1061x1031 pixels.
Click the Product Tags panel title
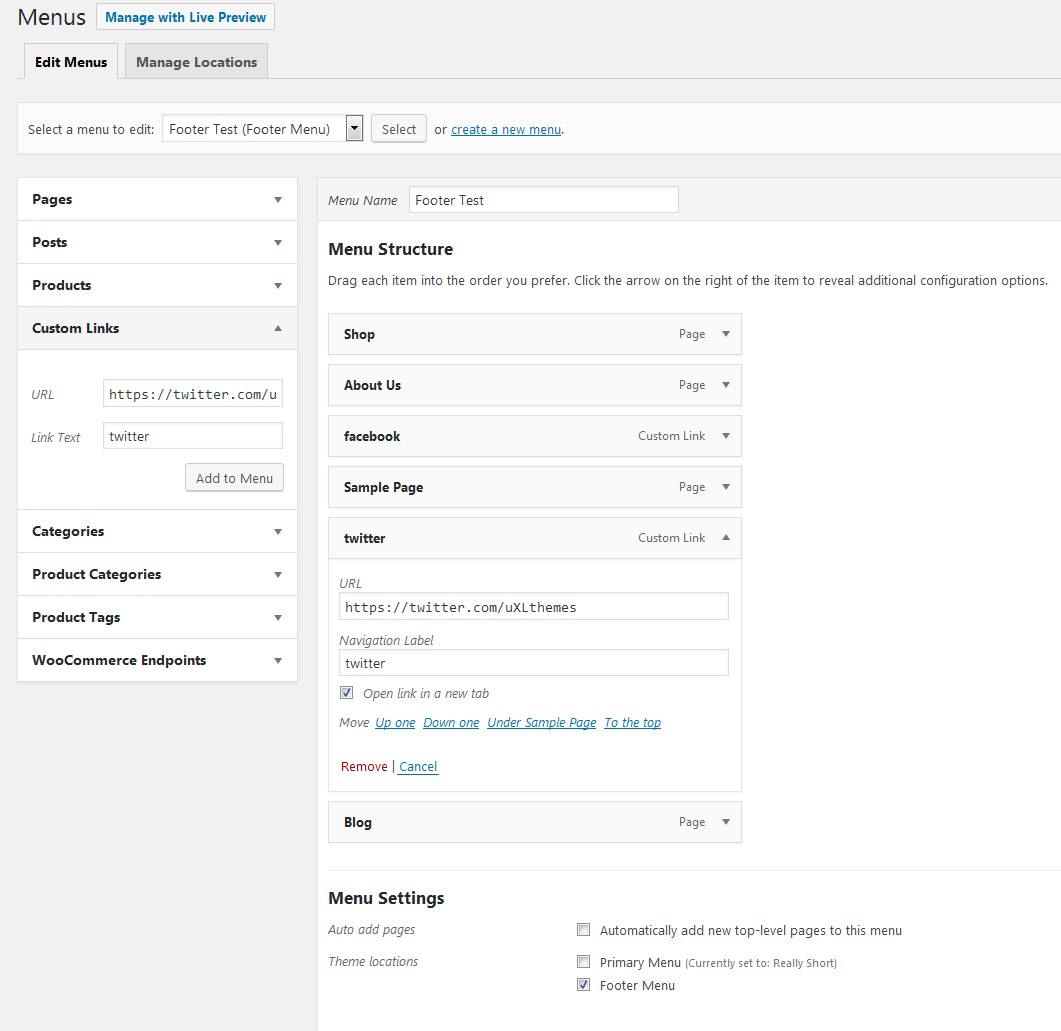click(x=76, y=618)
